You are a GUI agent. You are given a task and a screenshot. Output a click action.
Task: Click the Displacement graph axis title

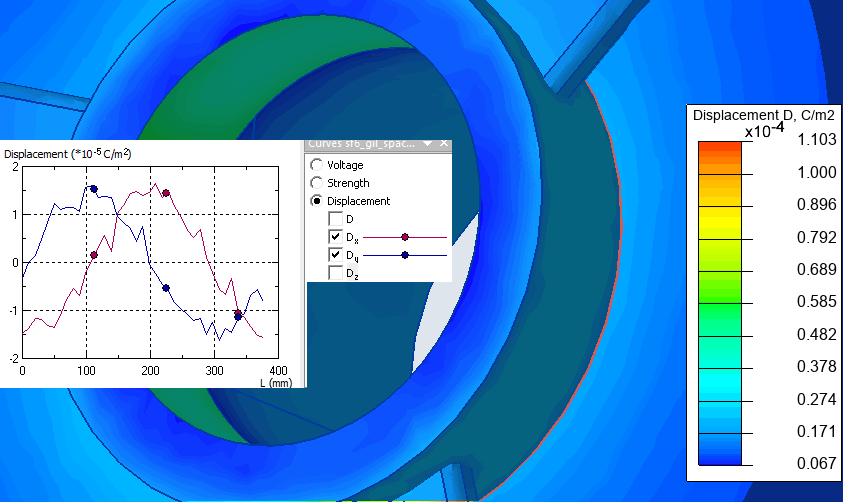pos(68,154)
